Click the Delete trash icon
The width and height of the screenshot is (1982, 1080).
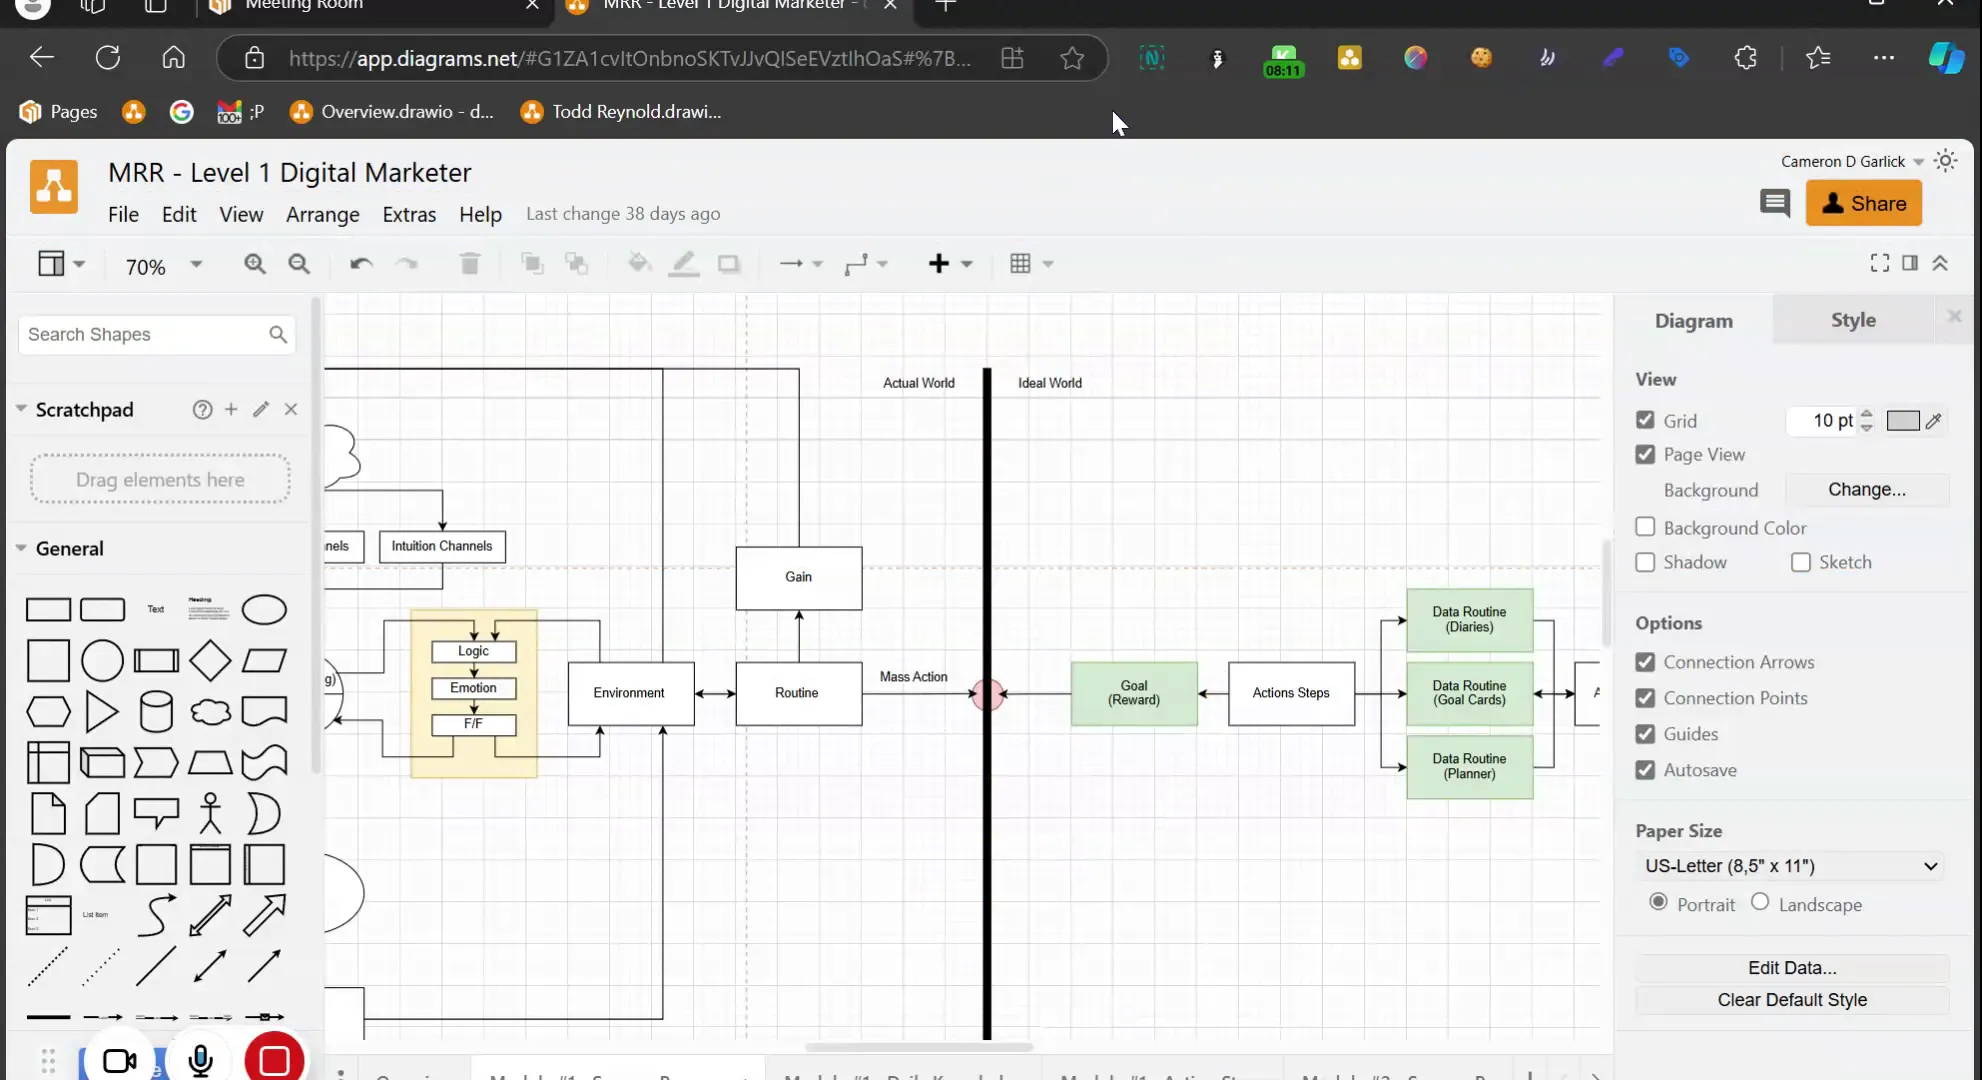click(x=470, y=264)
